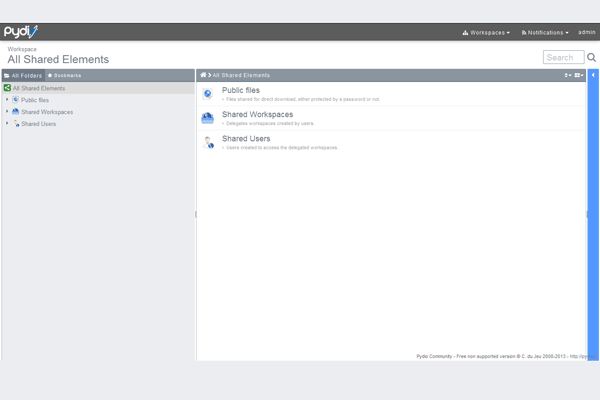Expand the Shared Users tree node
Screen dimensions: 600x400
[x=7, y=124]
